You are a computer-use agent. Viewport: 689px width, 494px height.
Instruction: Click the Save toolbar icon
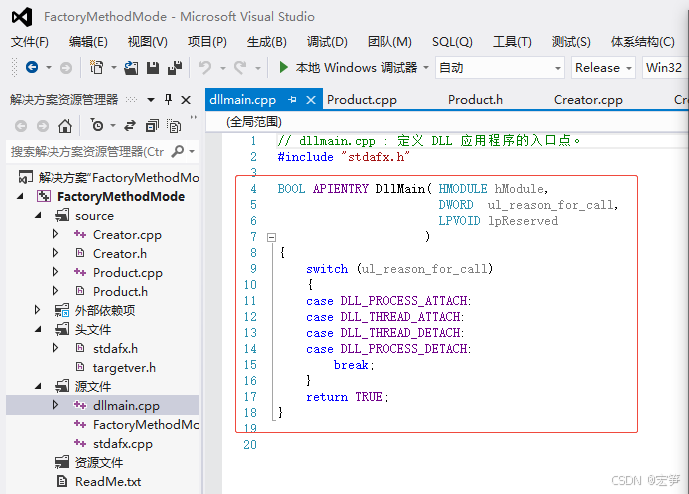click(152, 68)
